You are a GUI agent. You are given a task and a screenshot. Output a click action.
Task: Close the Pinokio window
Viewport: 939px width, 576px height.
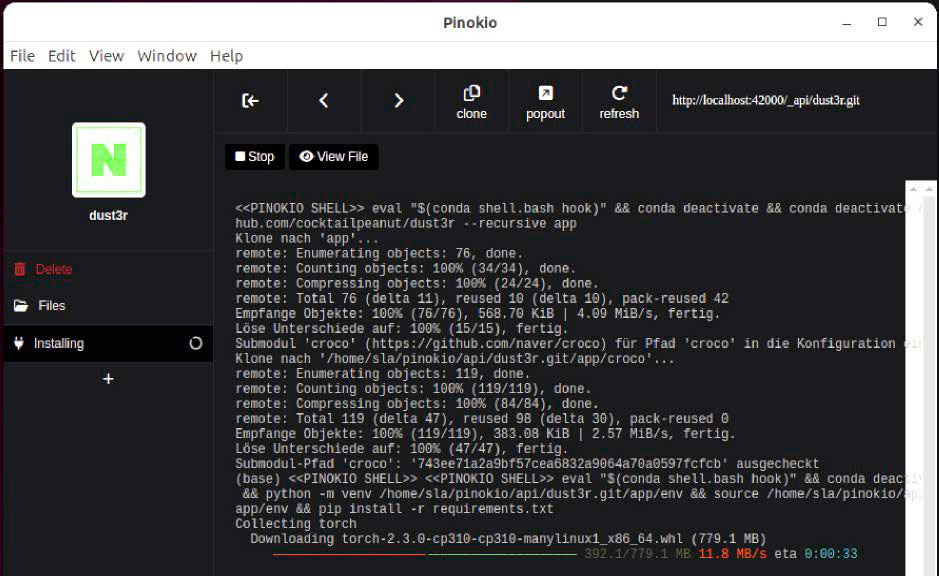918,22
